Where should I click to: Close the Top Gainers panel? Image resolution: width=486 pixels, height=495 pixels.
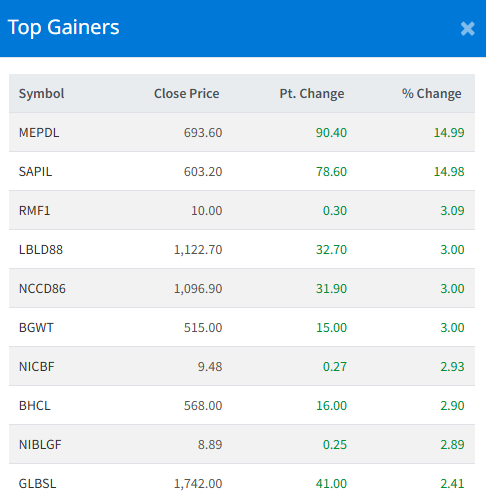(467, 29)
